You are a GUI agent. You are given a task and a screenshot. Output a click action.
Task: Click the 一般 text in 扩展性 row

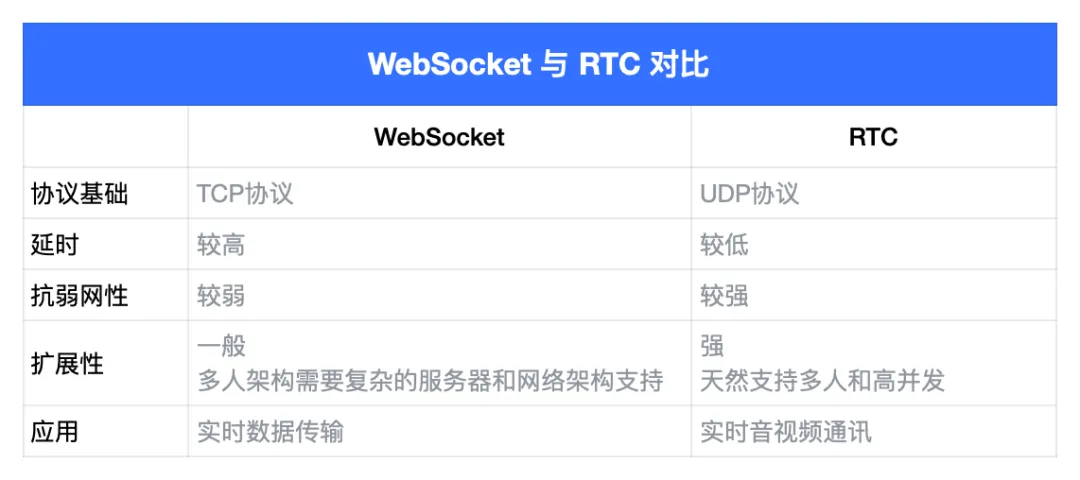tap(221, 347)
